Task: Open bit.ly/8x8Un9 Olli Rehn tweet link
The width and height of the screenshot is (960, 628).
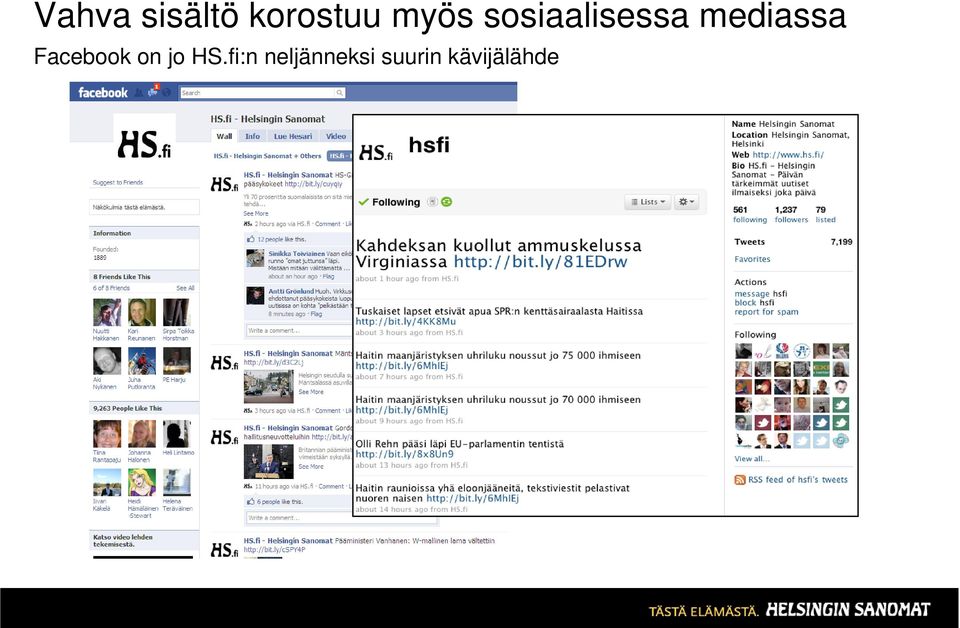Action: (405, 454)
